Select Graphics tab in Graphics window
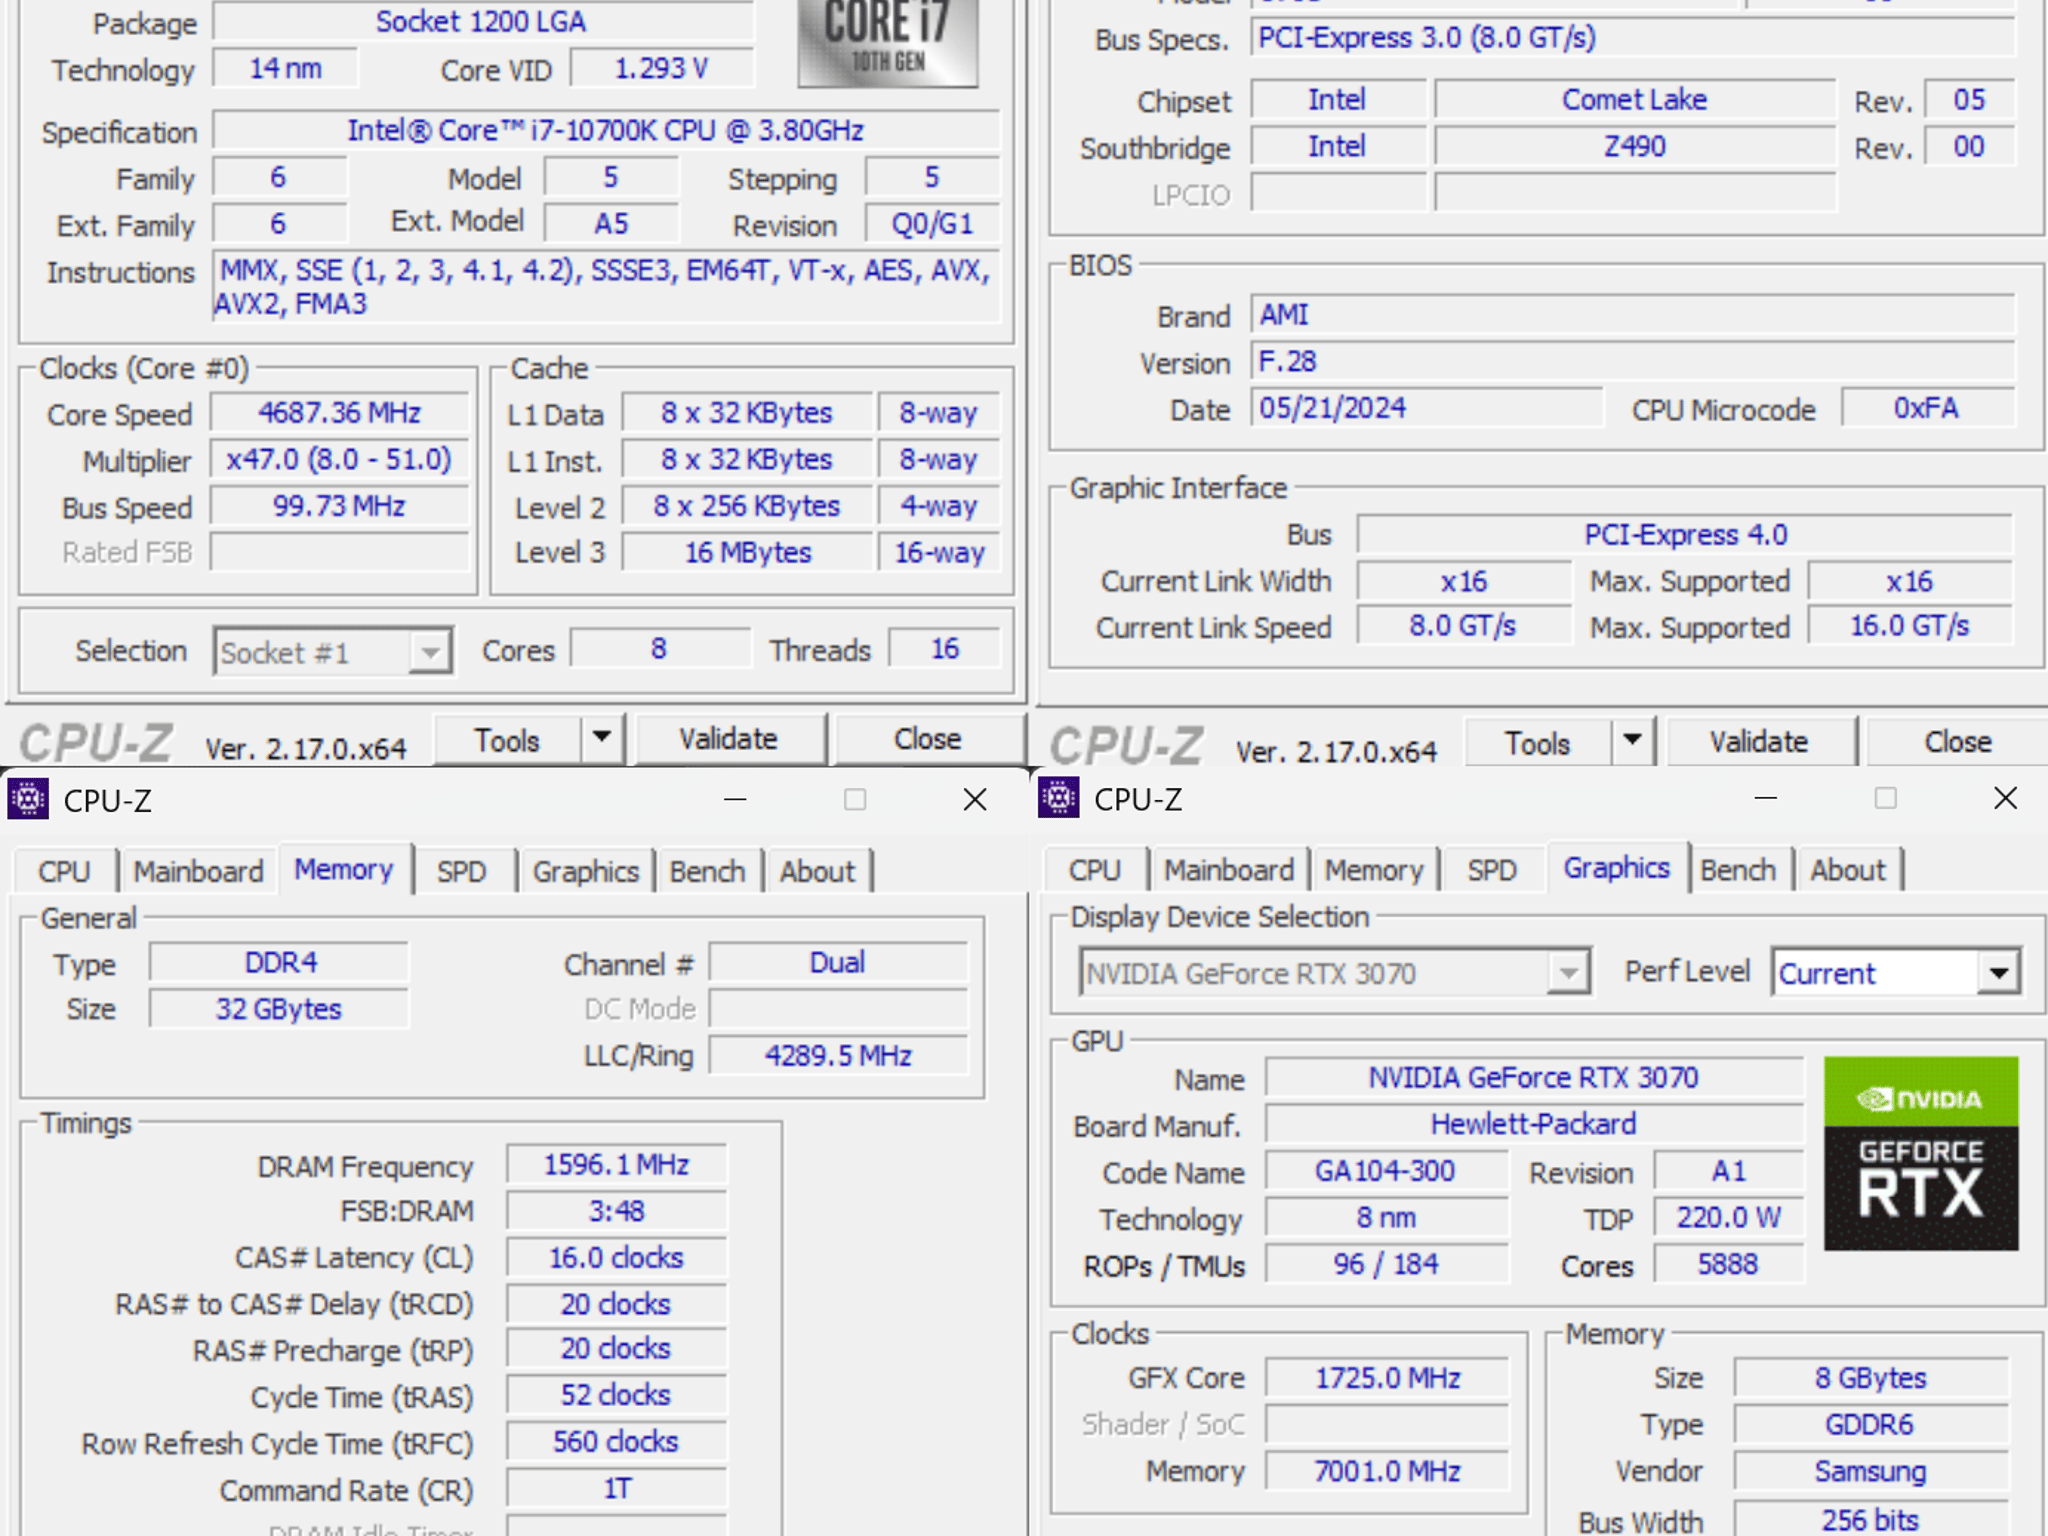This screenshot has width=2048, height=1536. tap(1617, 868)
